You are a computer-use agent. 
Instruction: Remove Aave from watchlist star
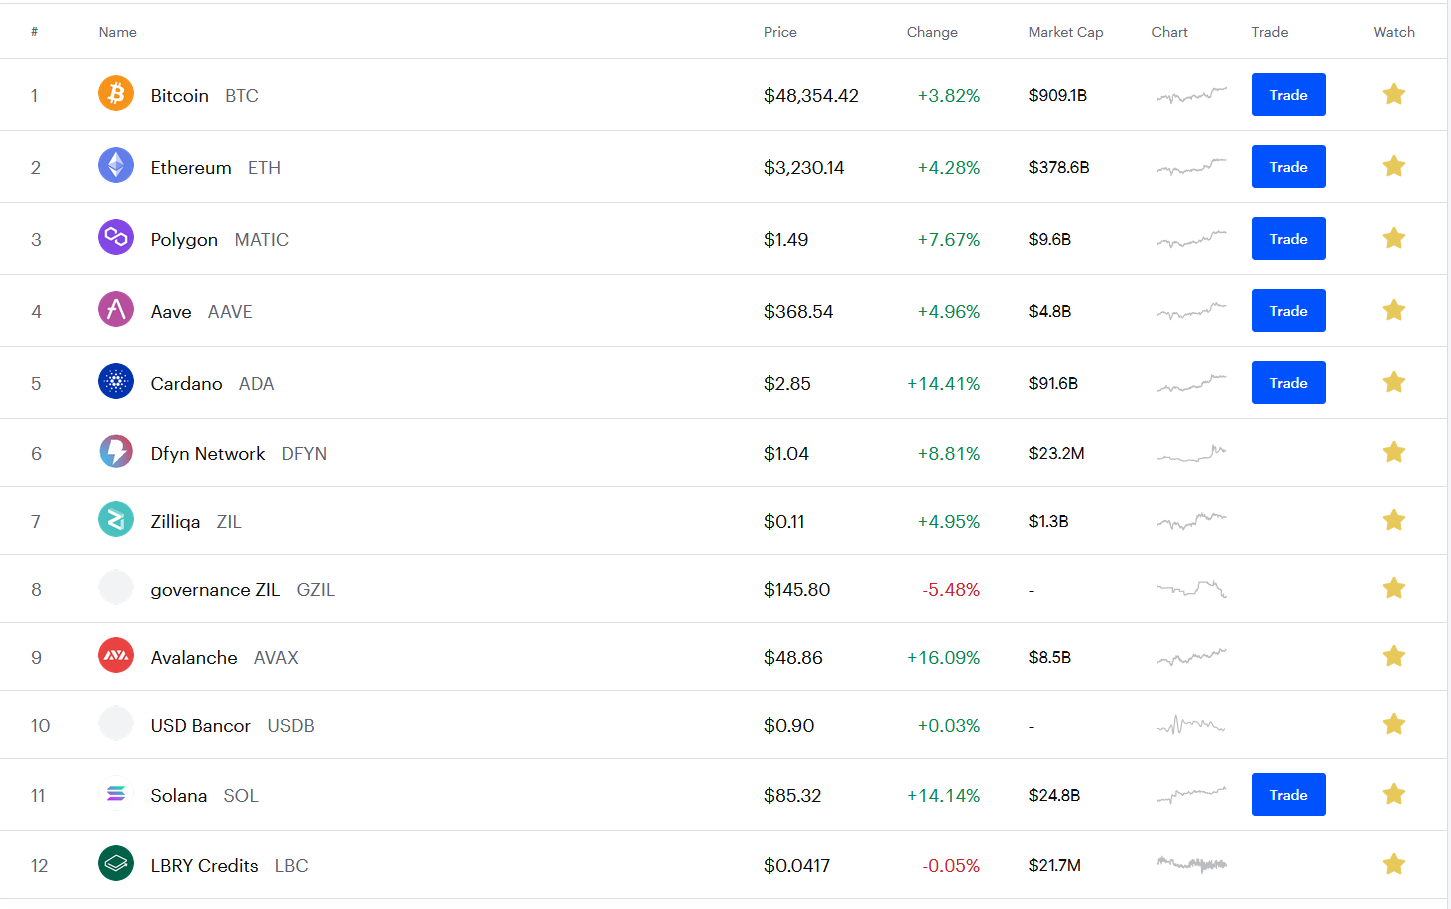pyautogui.click(x=1394, y=310)
